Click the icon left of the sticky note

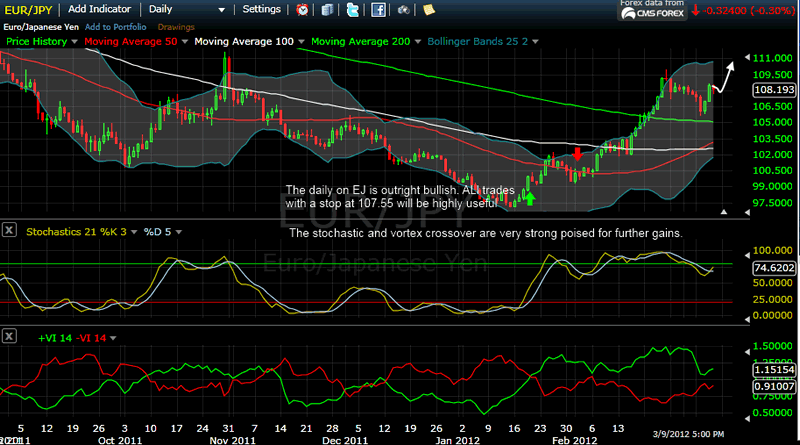pyautogui.click(x=403, y=9)
